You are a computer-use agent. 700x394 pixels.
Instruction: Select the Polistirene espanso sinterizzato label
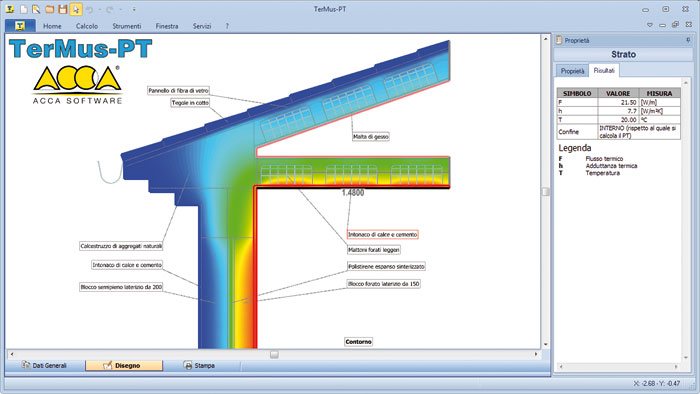(x=386, y=266)
